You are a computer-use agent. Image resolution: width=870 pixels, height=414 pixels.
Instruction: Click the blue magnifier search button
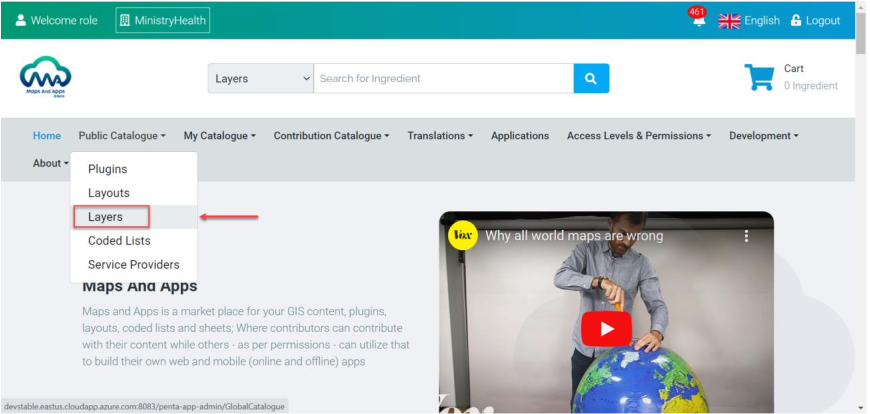[x=591, y=78]
